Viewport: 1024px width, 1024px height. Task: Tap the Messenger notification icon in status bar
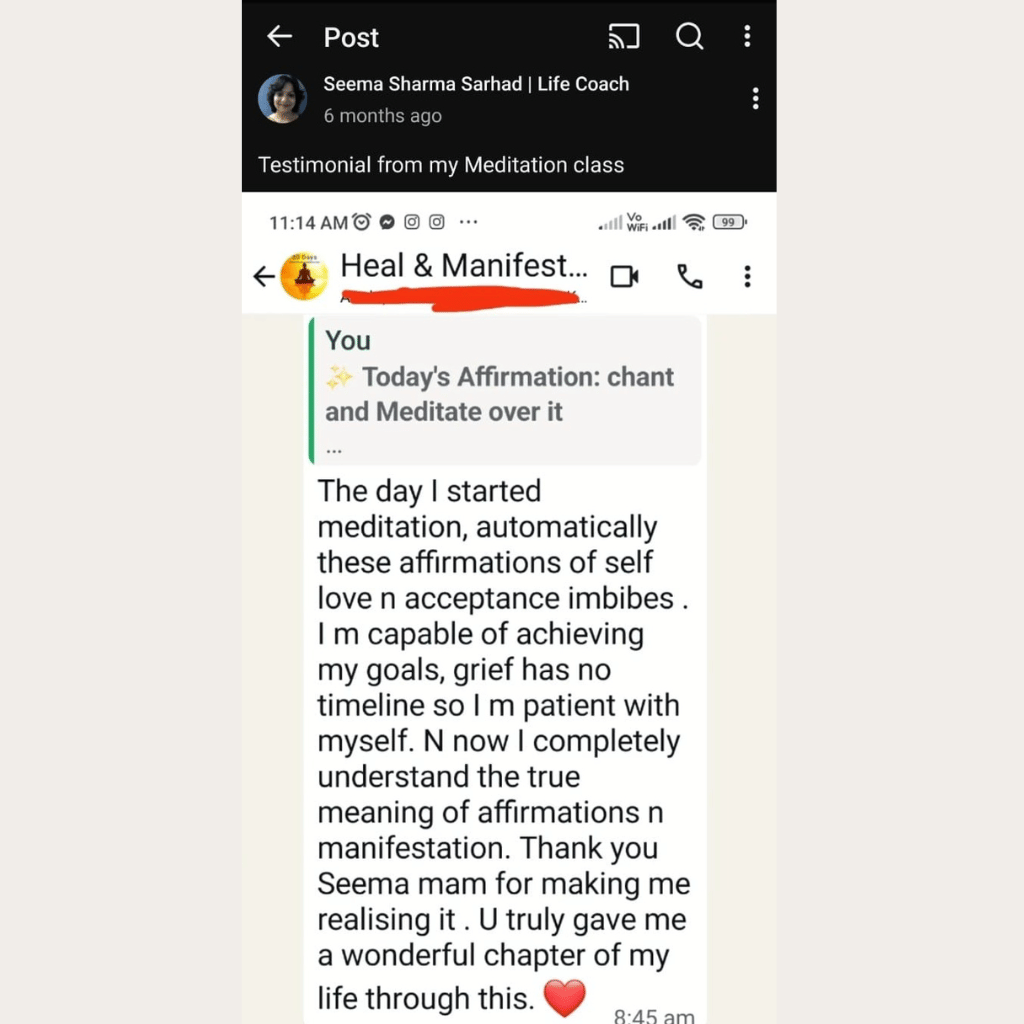[387, 222]
